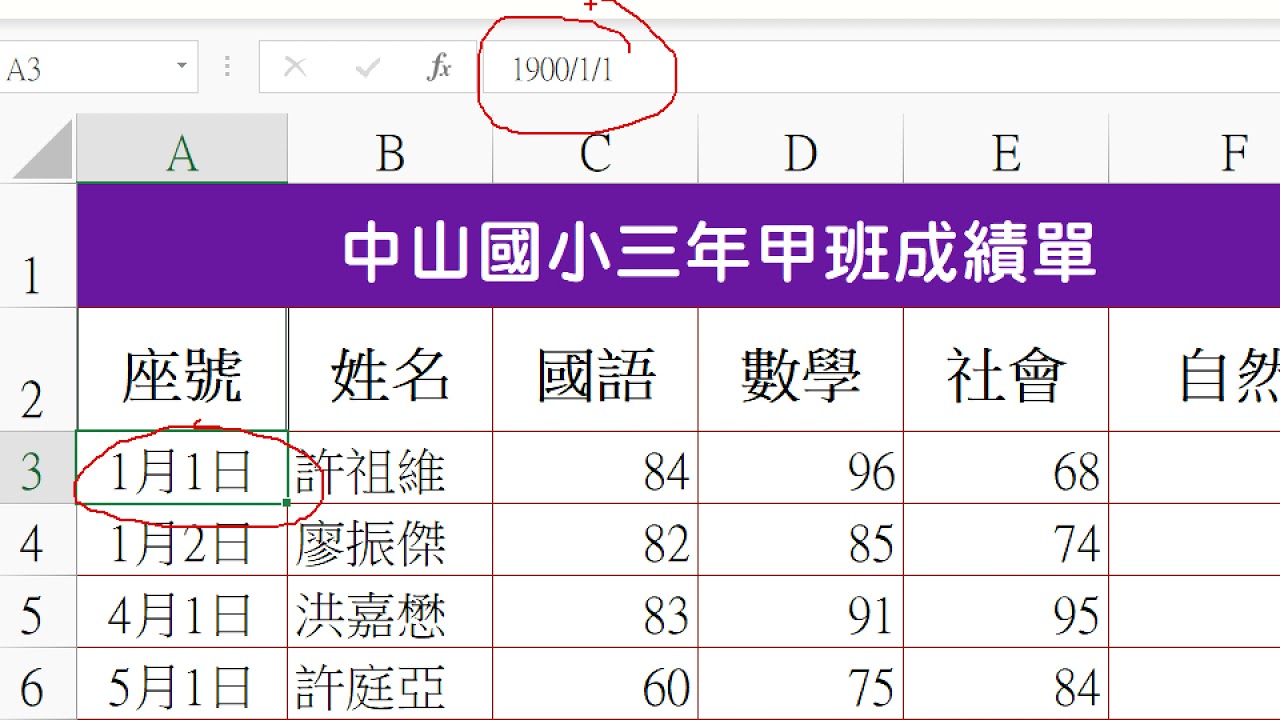The image size is (1280, 720).
Task: Select column A header
Action: click(x=182, y=151)
